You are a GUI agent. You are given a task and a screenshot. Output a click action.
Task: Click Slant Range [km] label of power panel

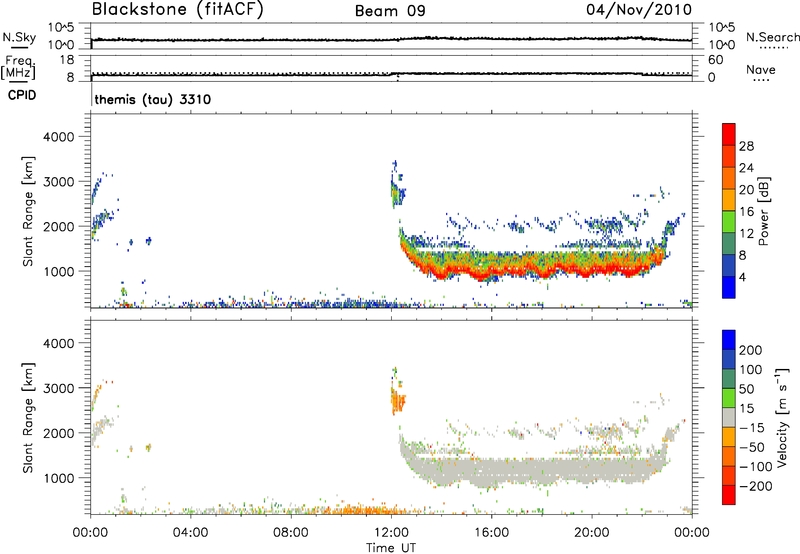(x=28, y=212)
